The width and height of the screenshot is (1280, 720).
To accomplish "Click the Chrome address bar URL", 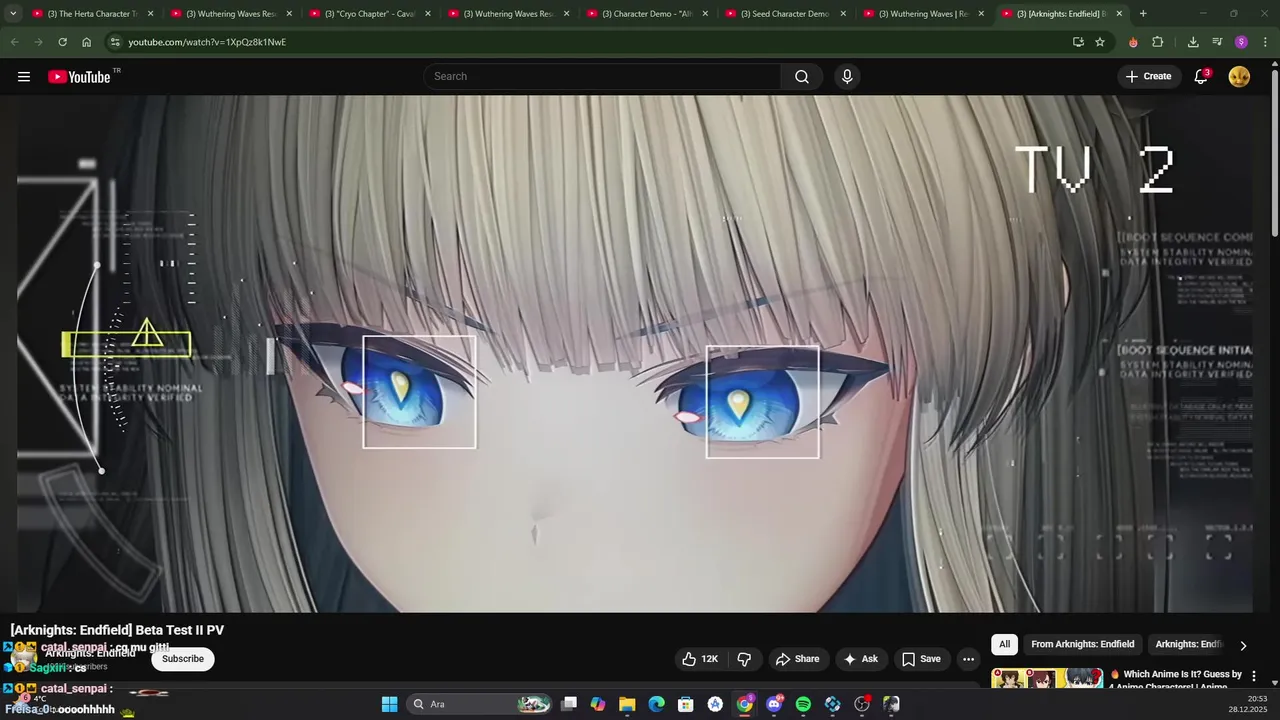I will (207, 42).
